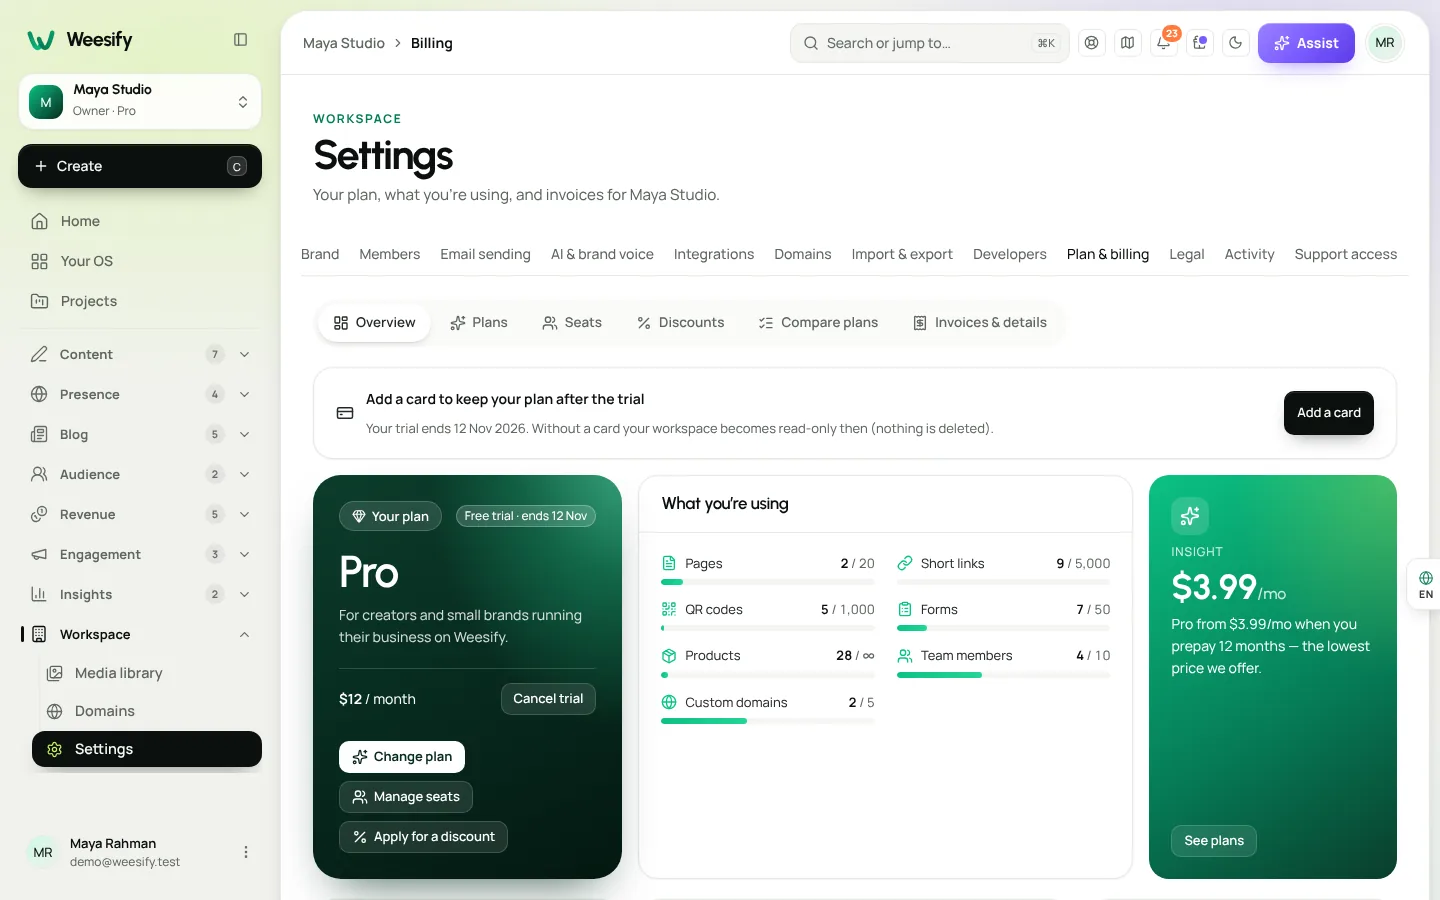Click the Custom domains usage progress bar
The height and width of the screenshot is (900, 1440).
pyautogui.click(x=767, y=721)
